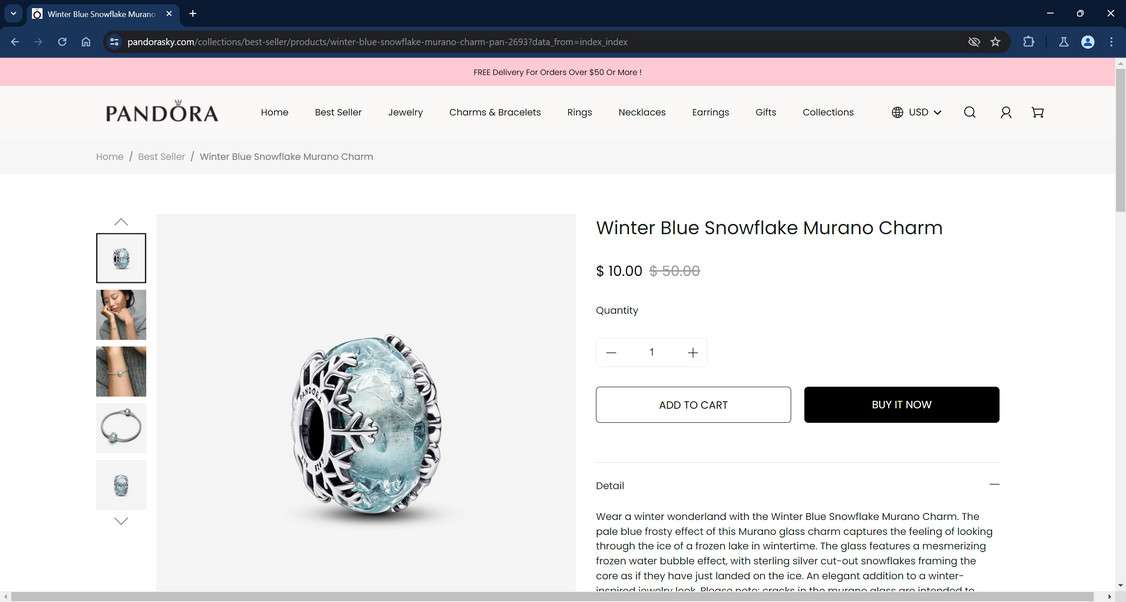Open Charms & Bracelets menu
The image size is (1126, 602).
coord(495,112)
